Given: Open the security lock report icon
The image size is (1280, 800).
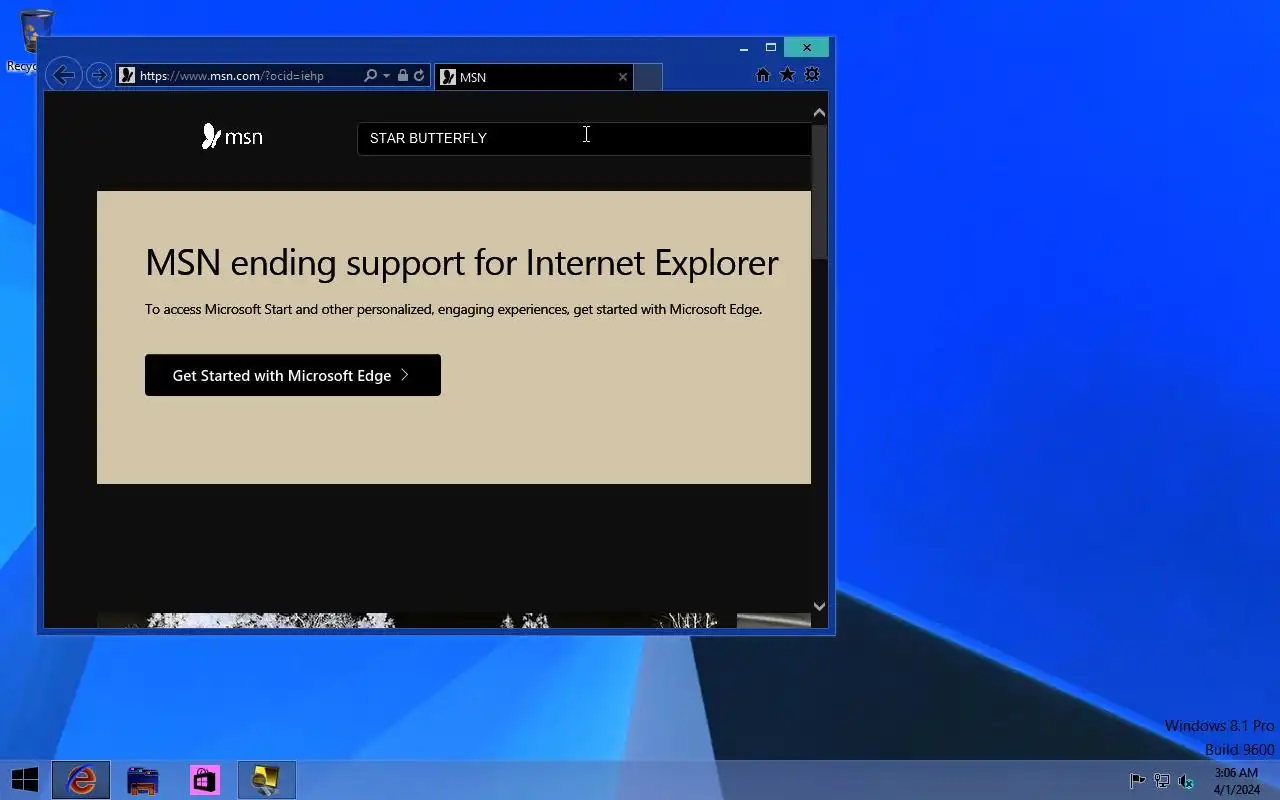Looking at the screenshot, I should coord(403,75).
